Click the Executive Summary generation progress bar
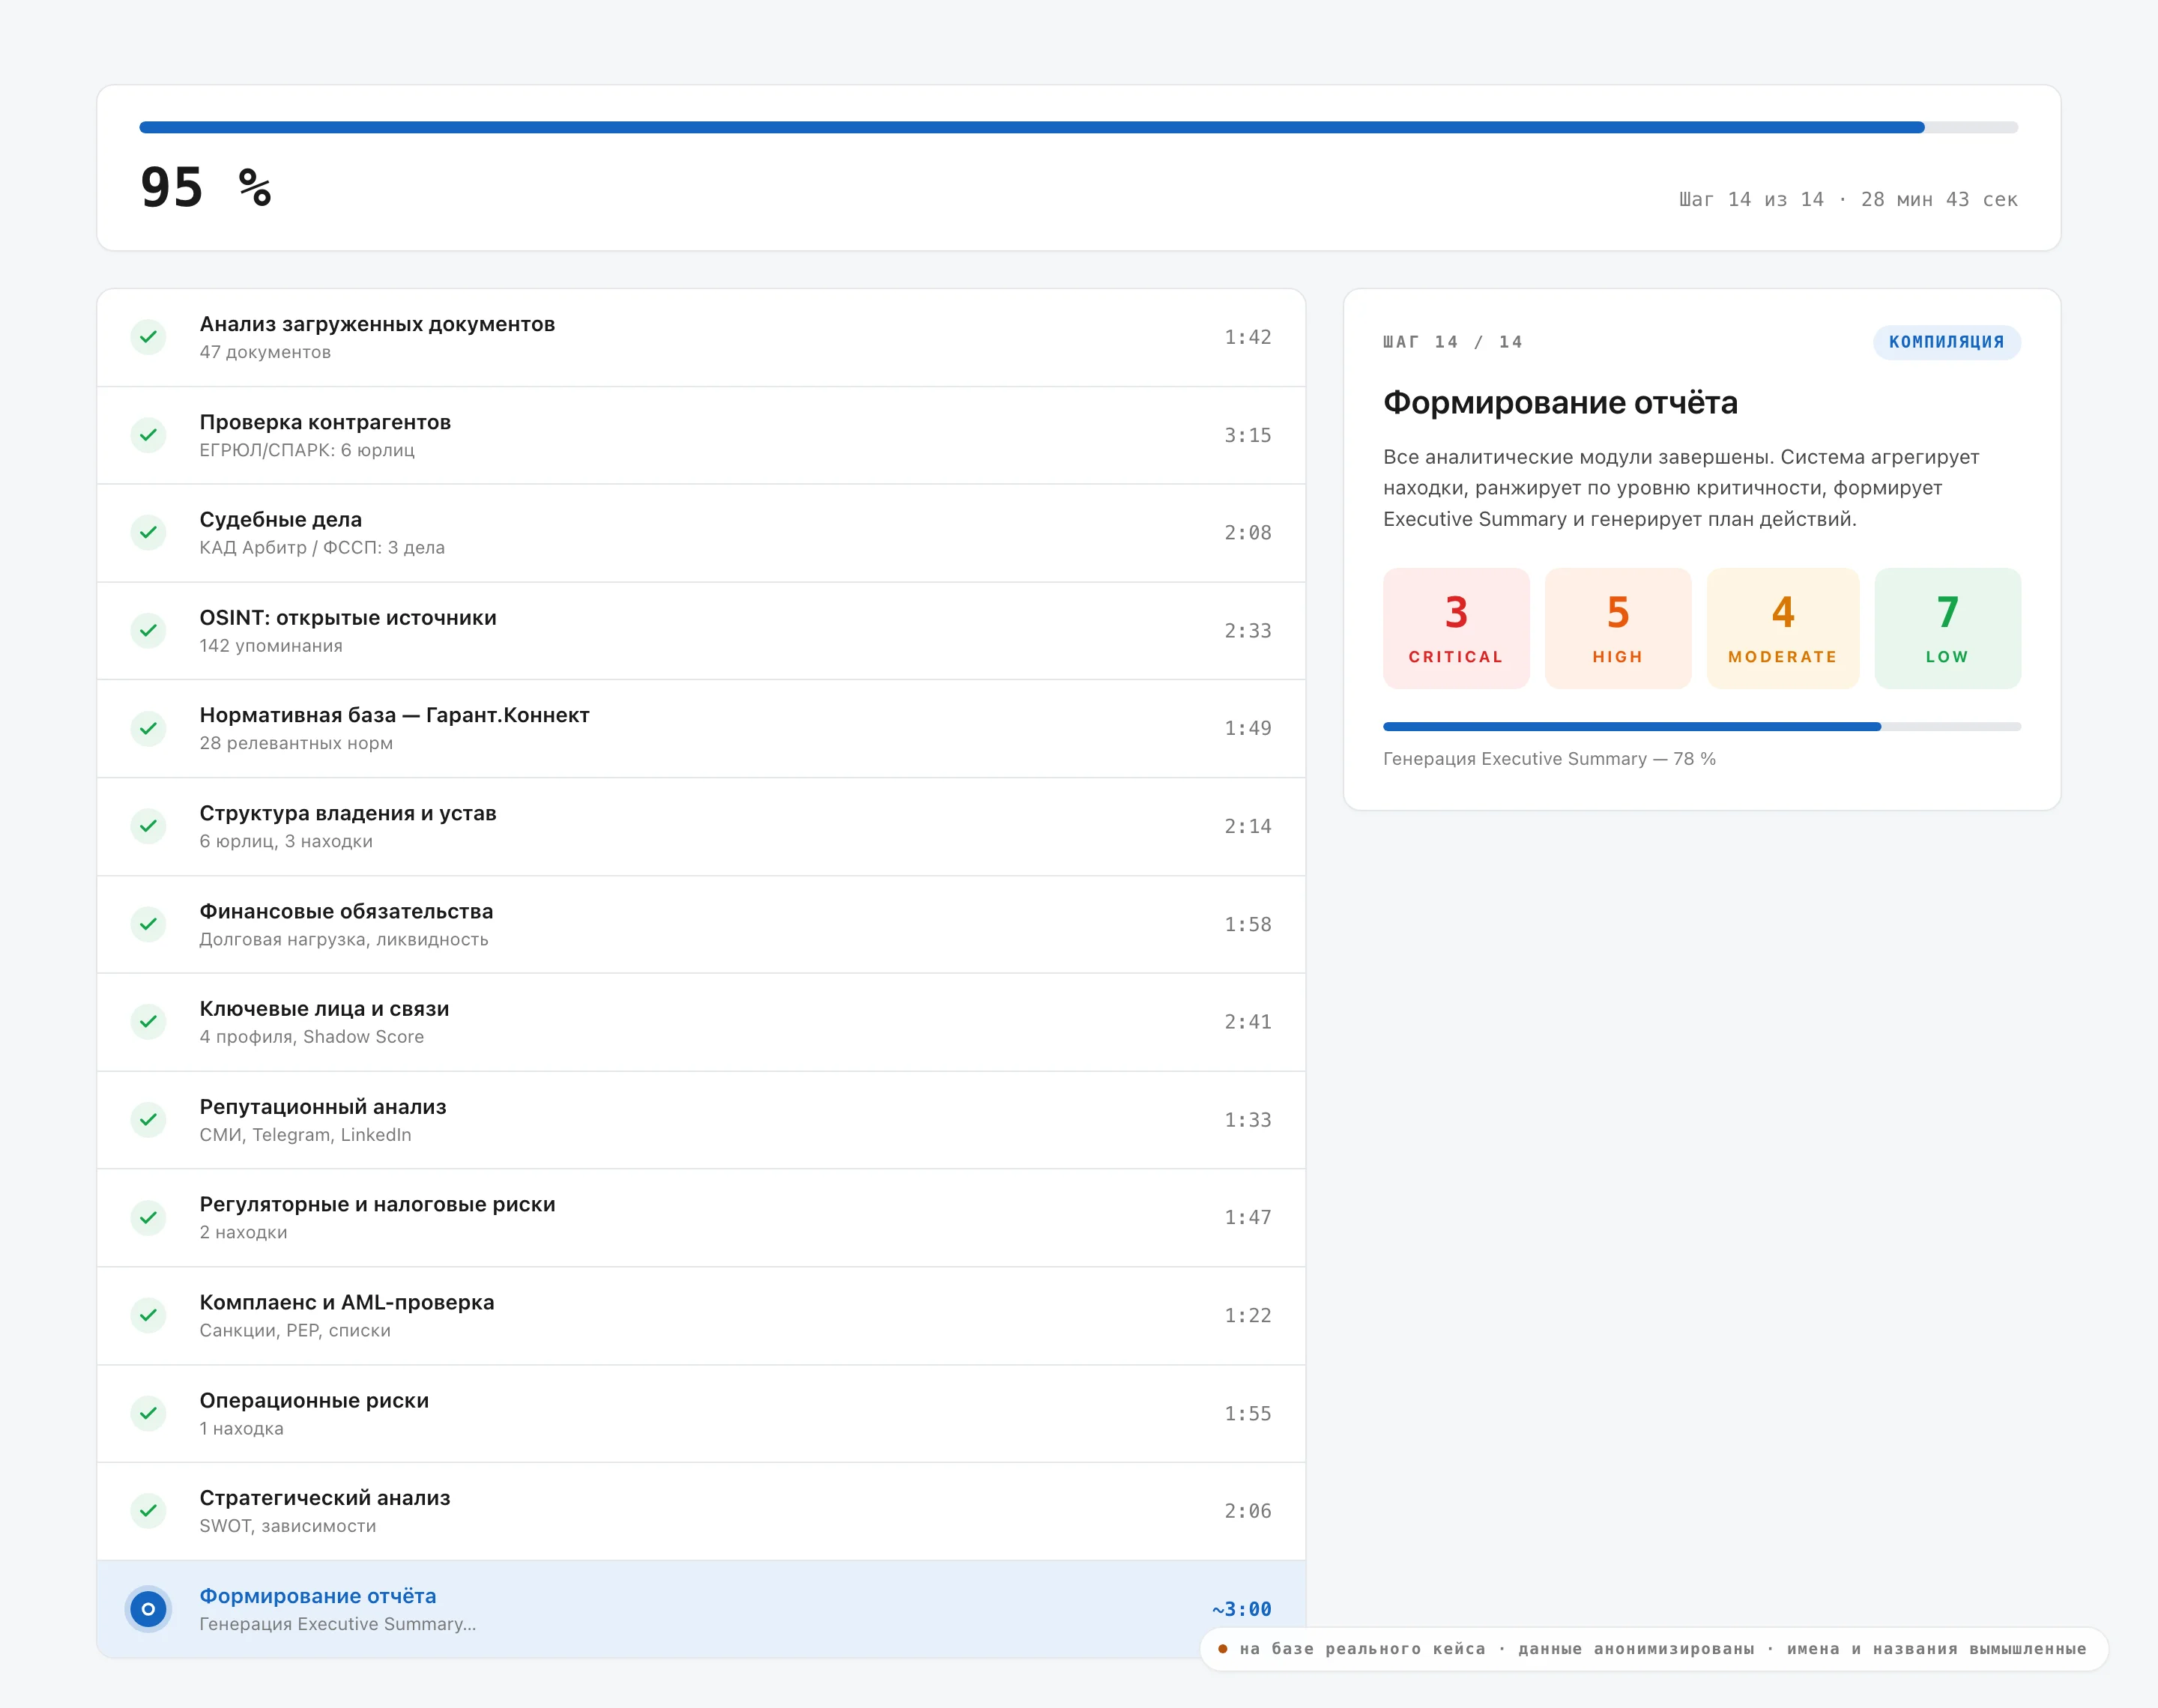2158x1708 pixels. (x=1702, y=727)
